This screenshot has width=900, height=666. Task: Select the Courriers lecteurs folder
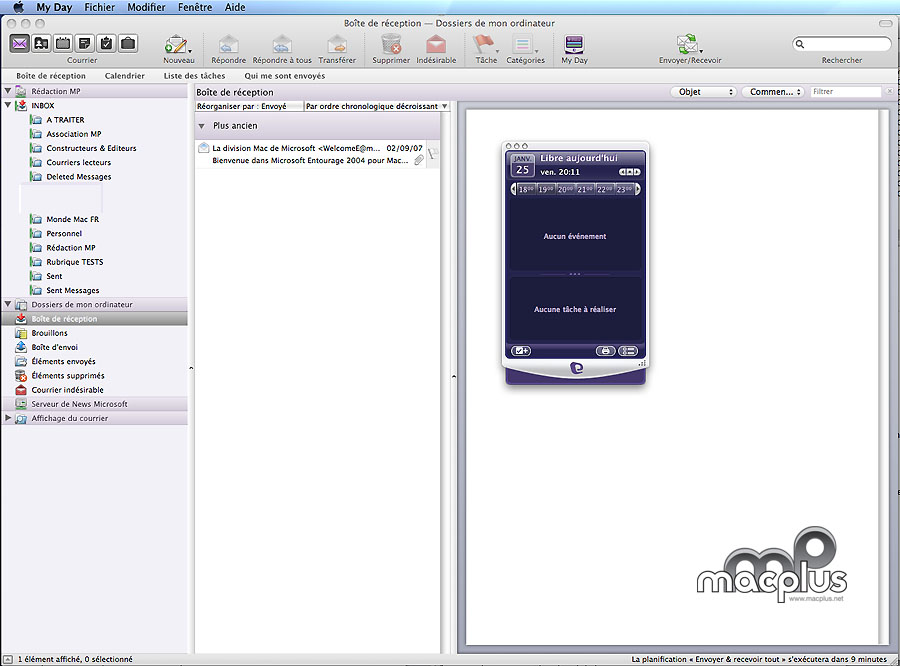click(79, 162)
